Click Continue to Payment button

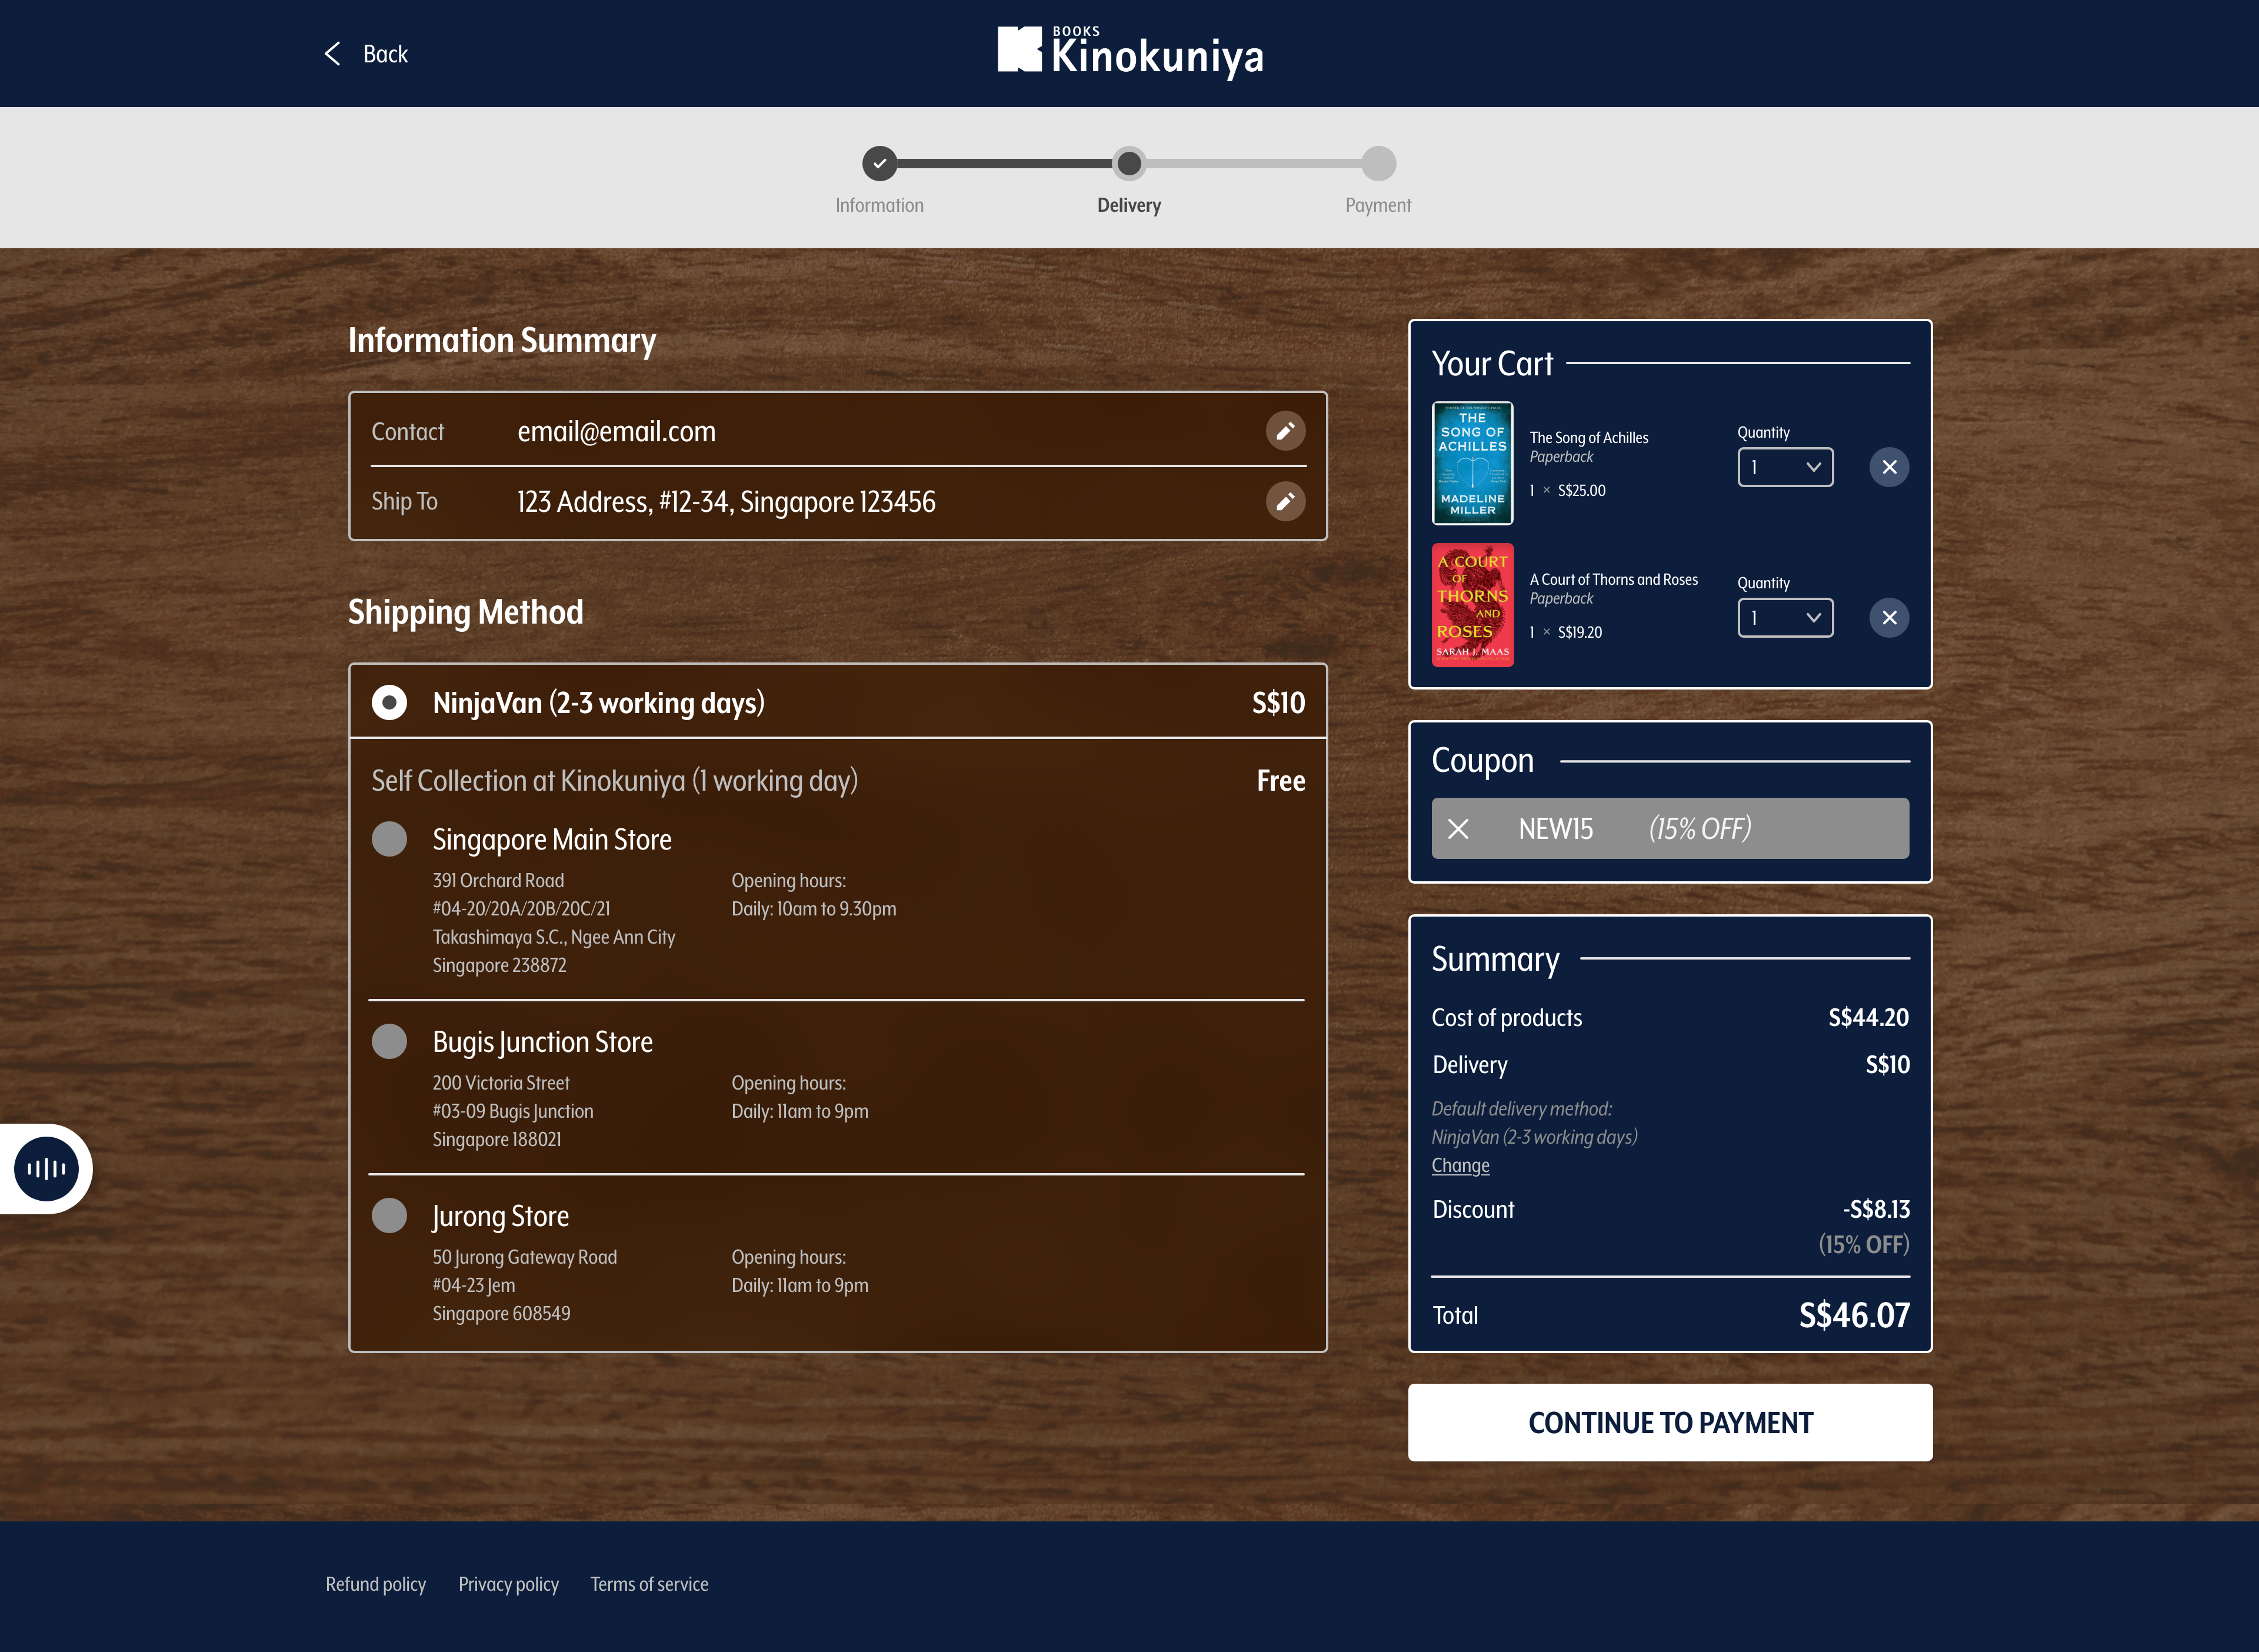pos(1669,1422)
